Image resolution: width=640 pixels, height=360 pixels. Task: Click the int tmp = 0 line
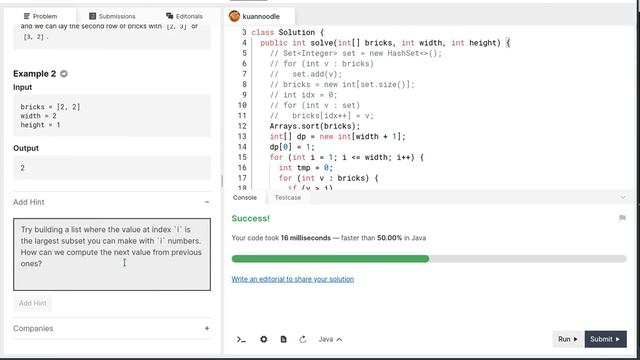pyautogui.click(x=306, y=168)
